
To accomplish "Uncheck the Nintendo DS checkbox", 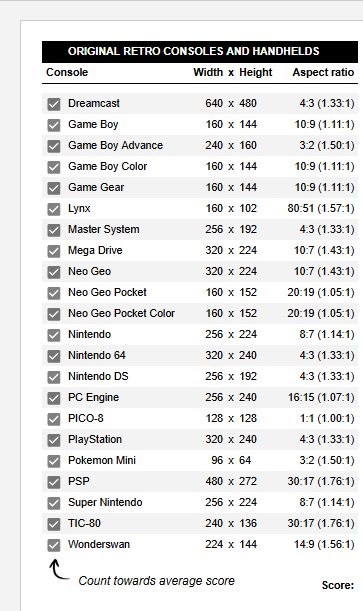I will [54, 377].
